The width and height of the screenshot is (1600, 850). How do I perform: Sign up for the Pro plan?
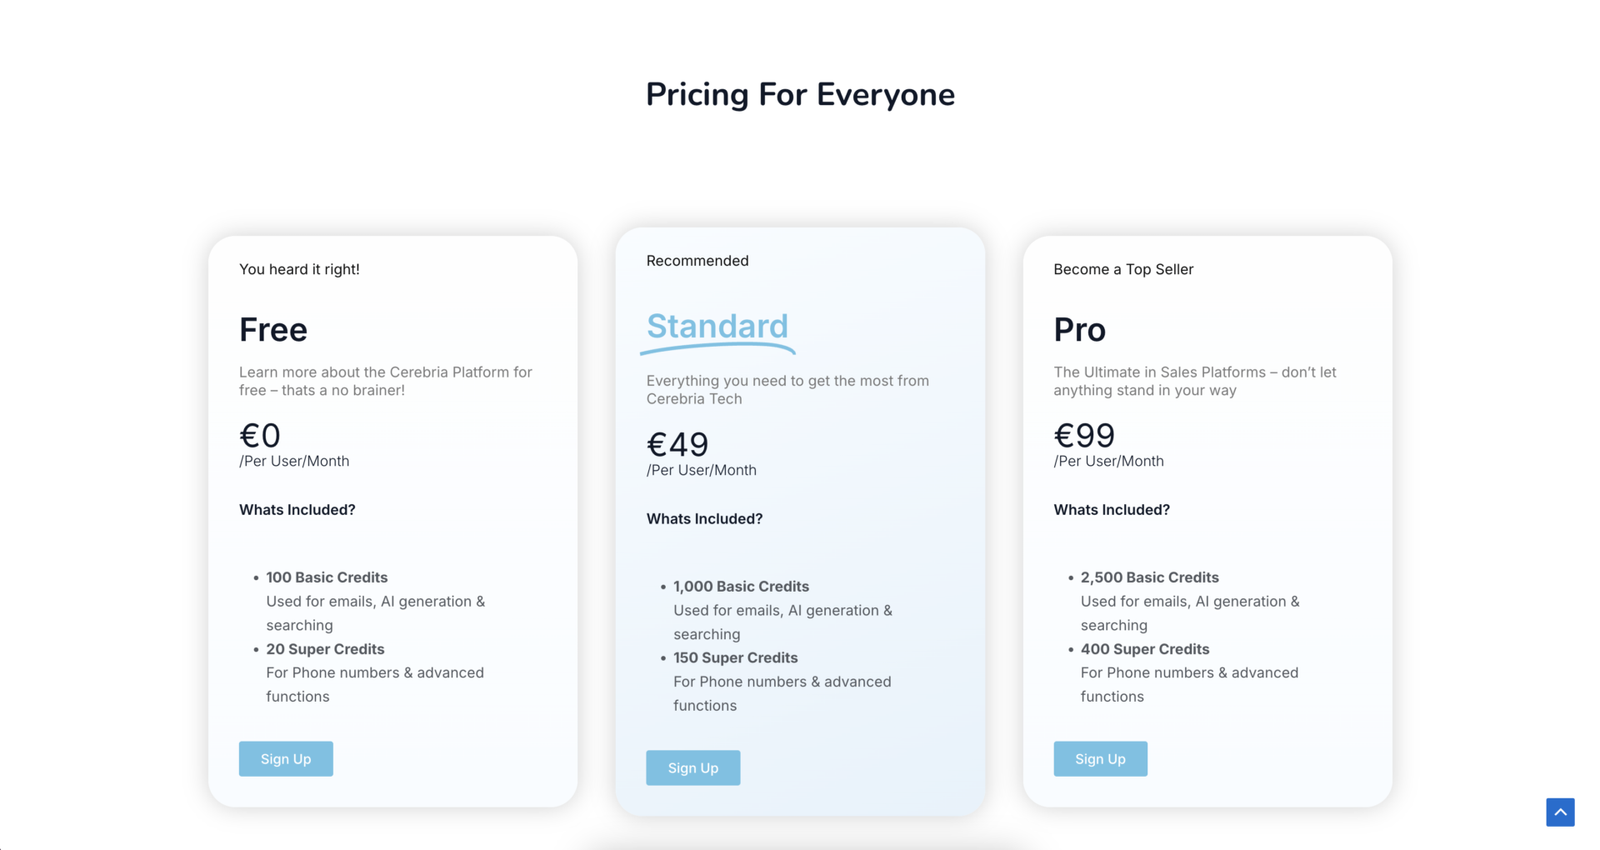pos(1100,759)
